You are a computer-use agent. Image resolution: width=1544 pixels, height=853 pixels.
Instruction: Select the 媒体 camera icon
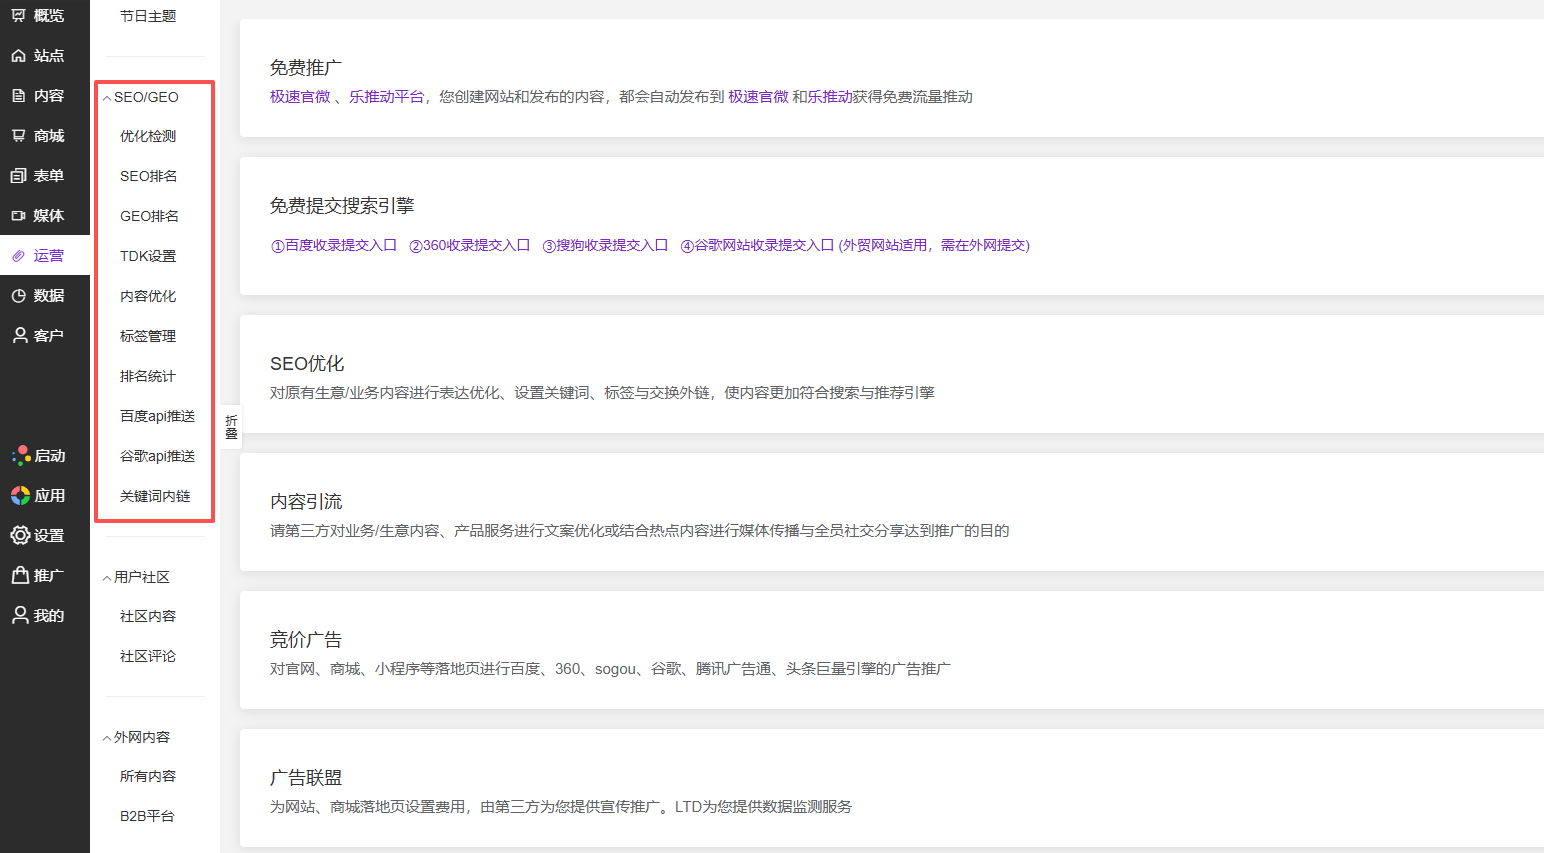point(18,216)
